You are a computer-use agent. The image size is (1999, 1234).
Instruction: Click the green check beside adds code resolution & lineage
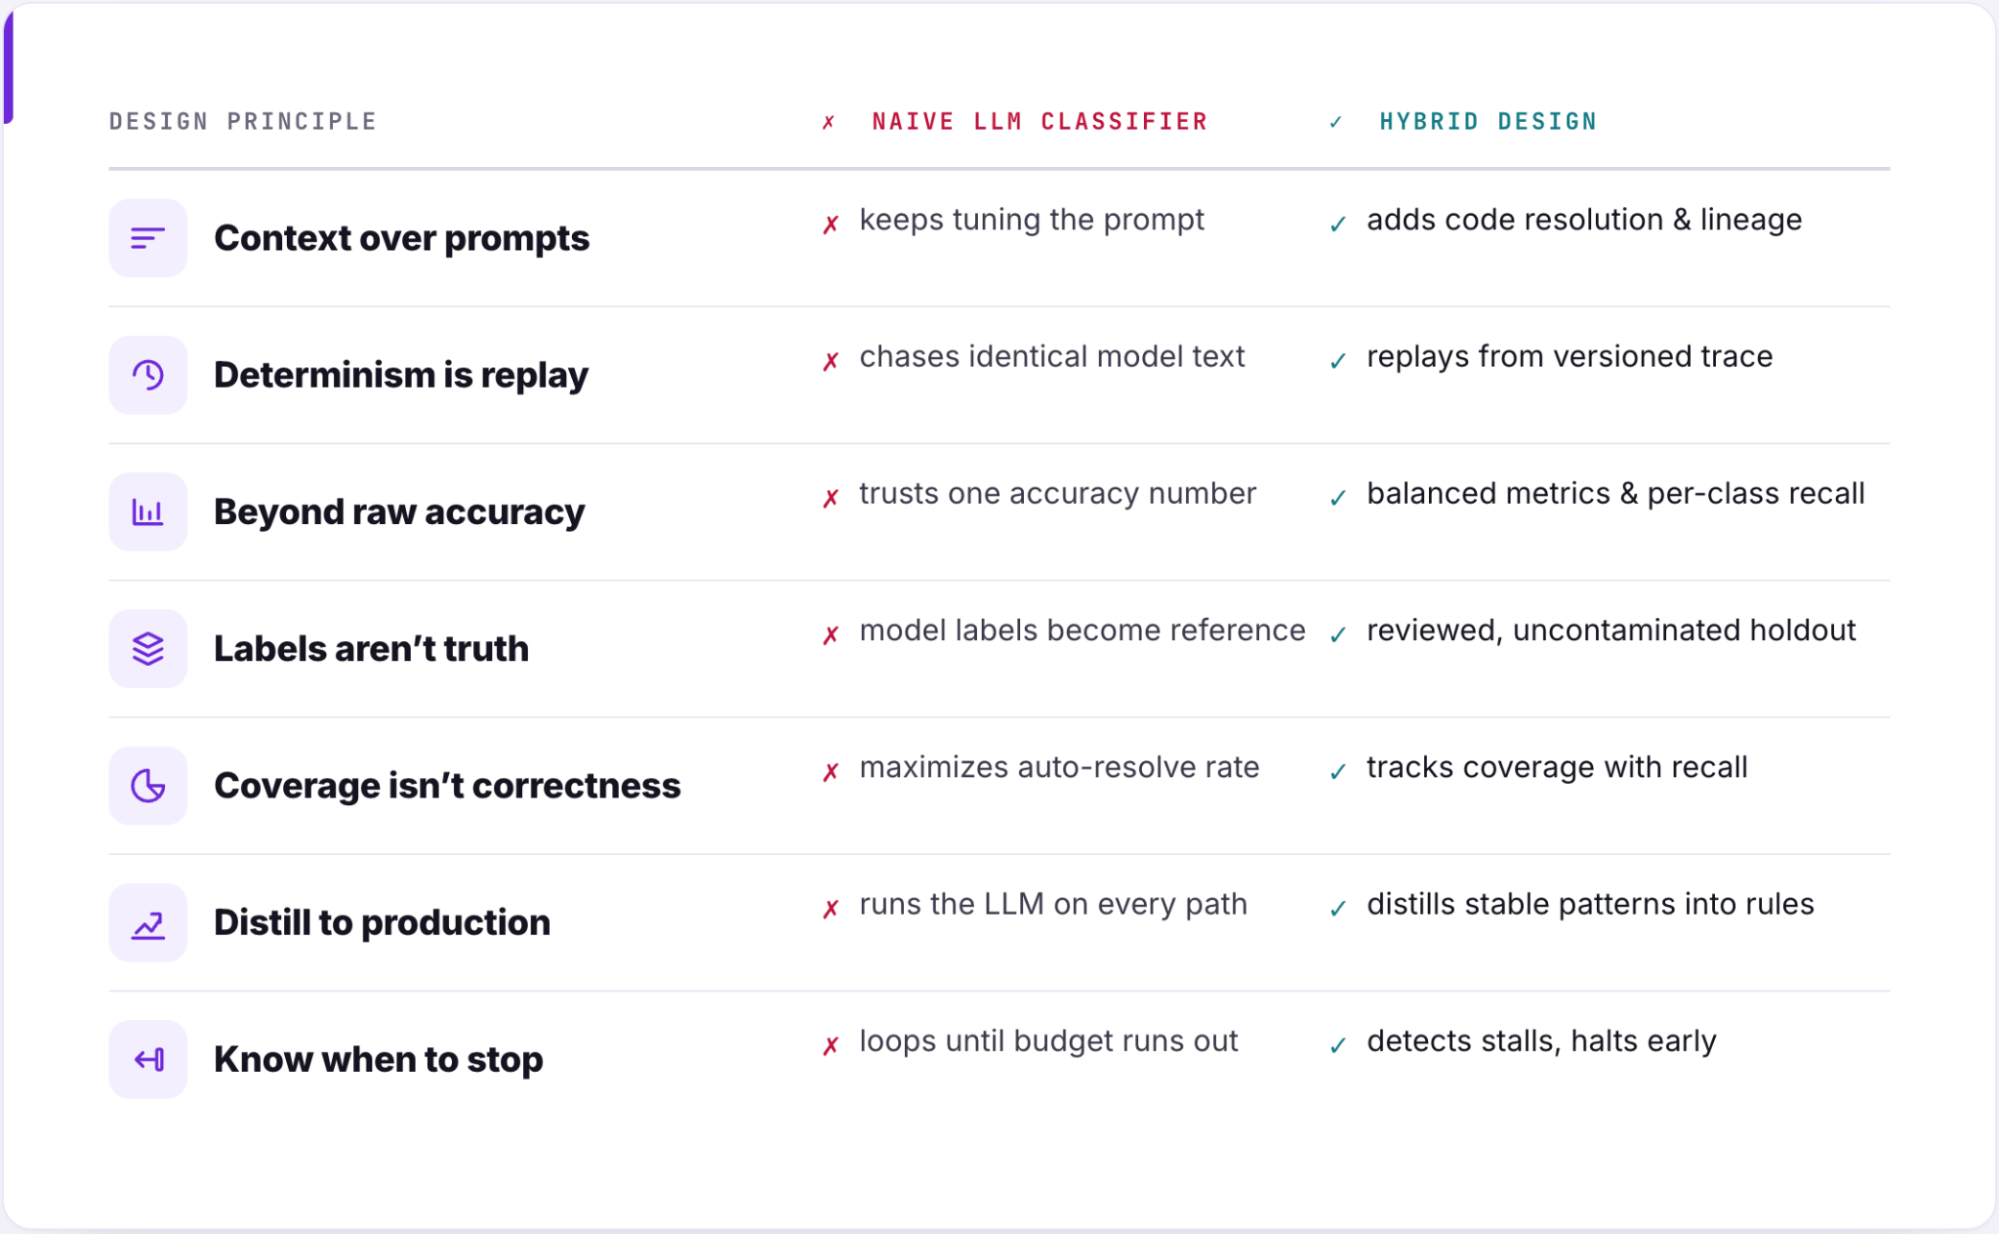[1338, 224]
